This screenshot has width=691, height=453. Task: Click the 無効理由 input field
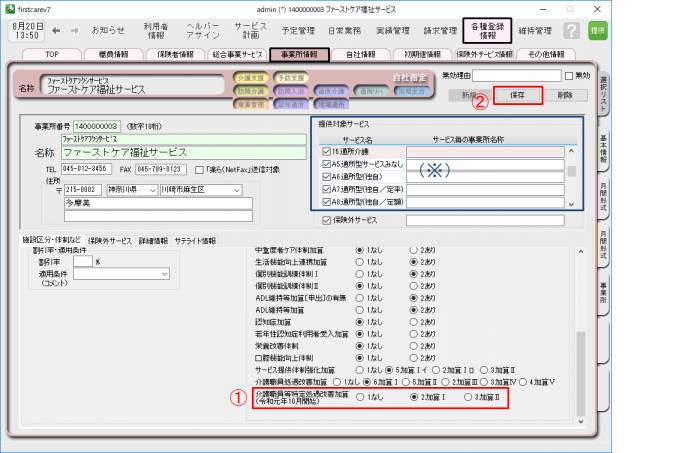coord(516,75)
